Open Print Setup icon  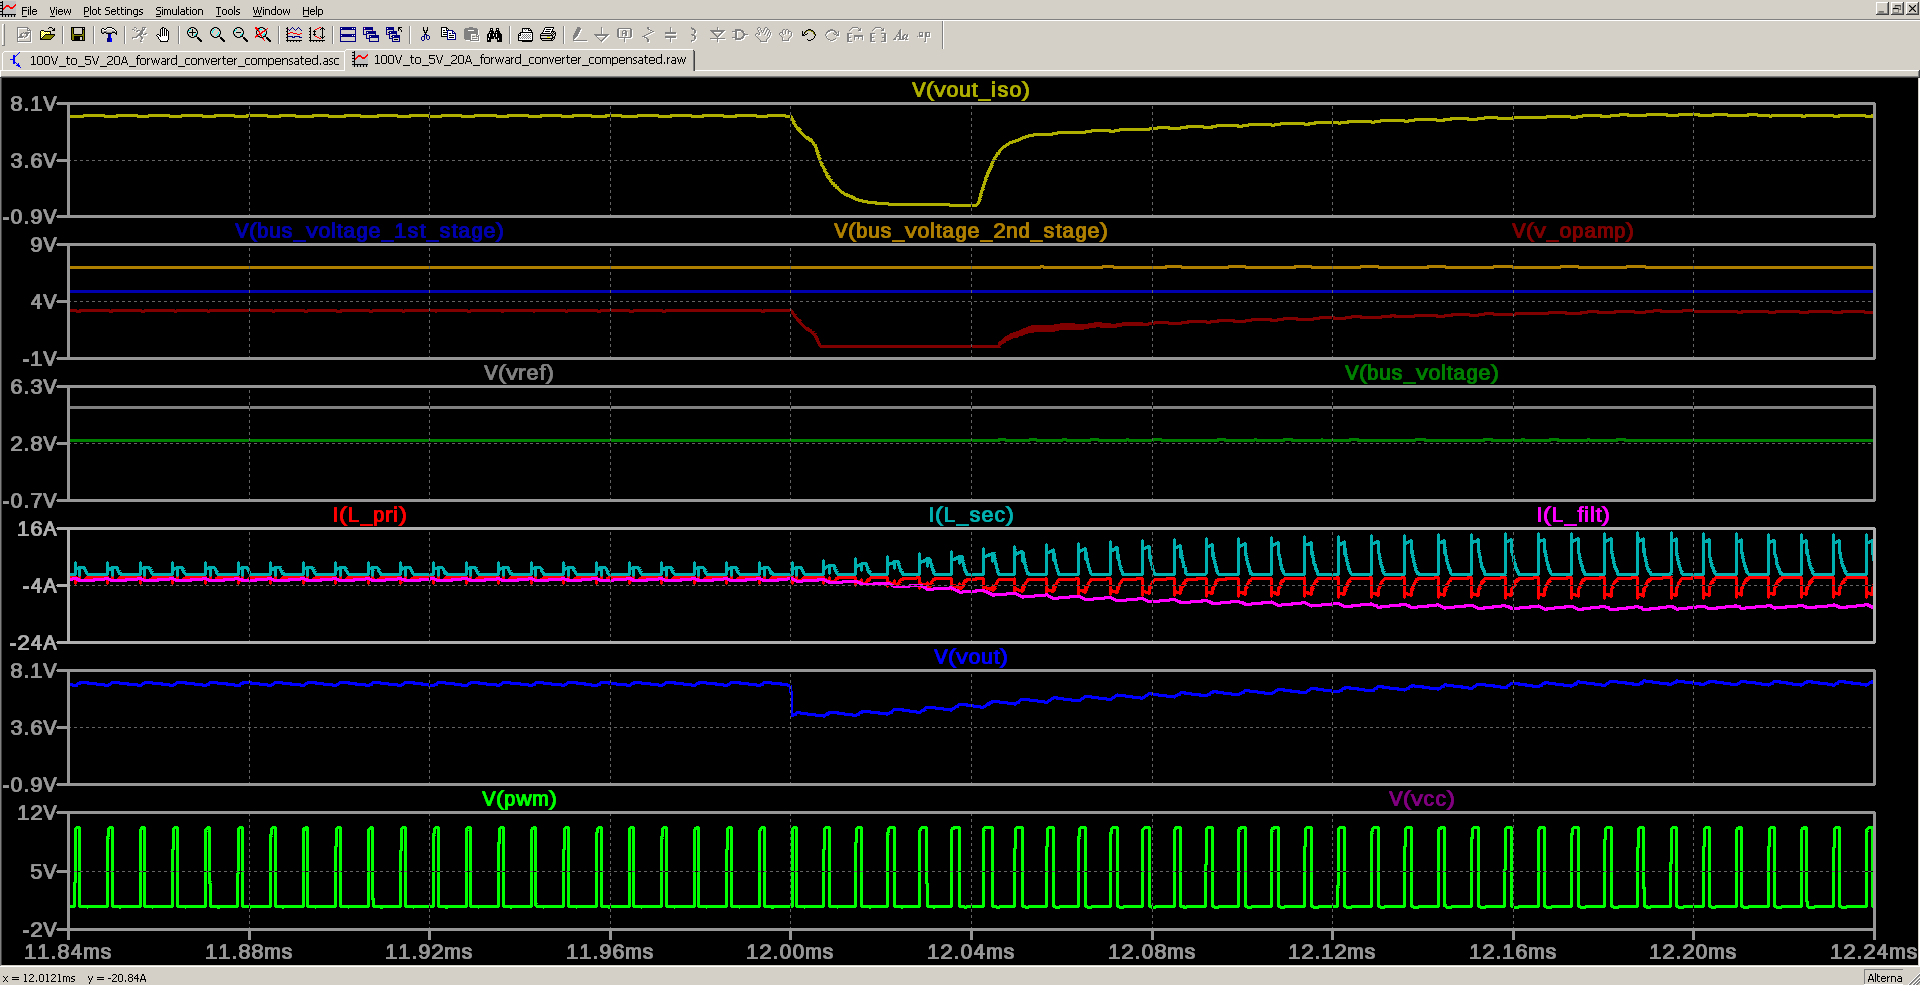pos(525,35)
